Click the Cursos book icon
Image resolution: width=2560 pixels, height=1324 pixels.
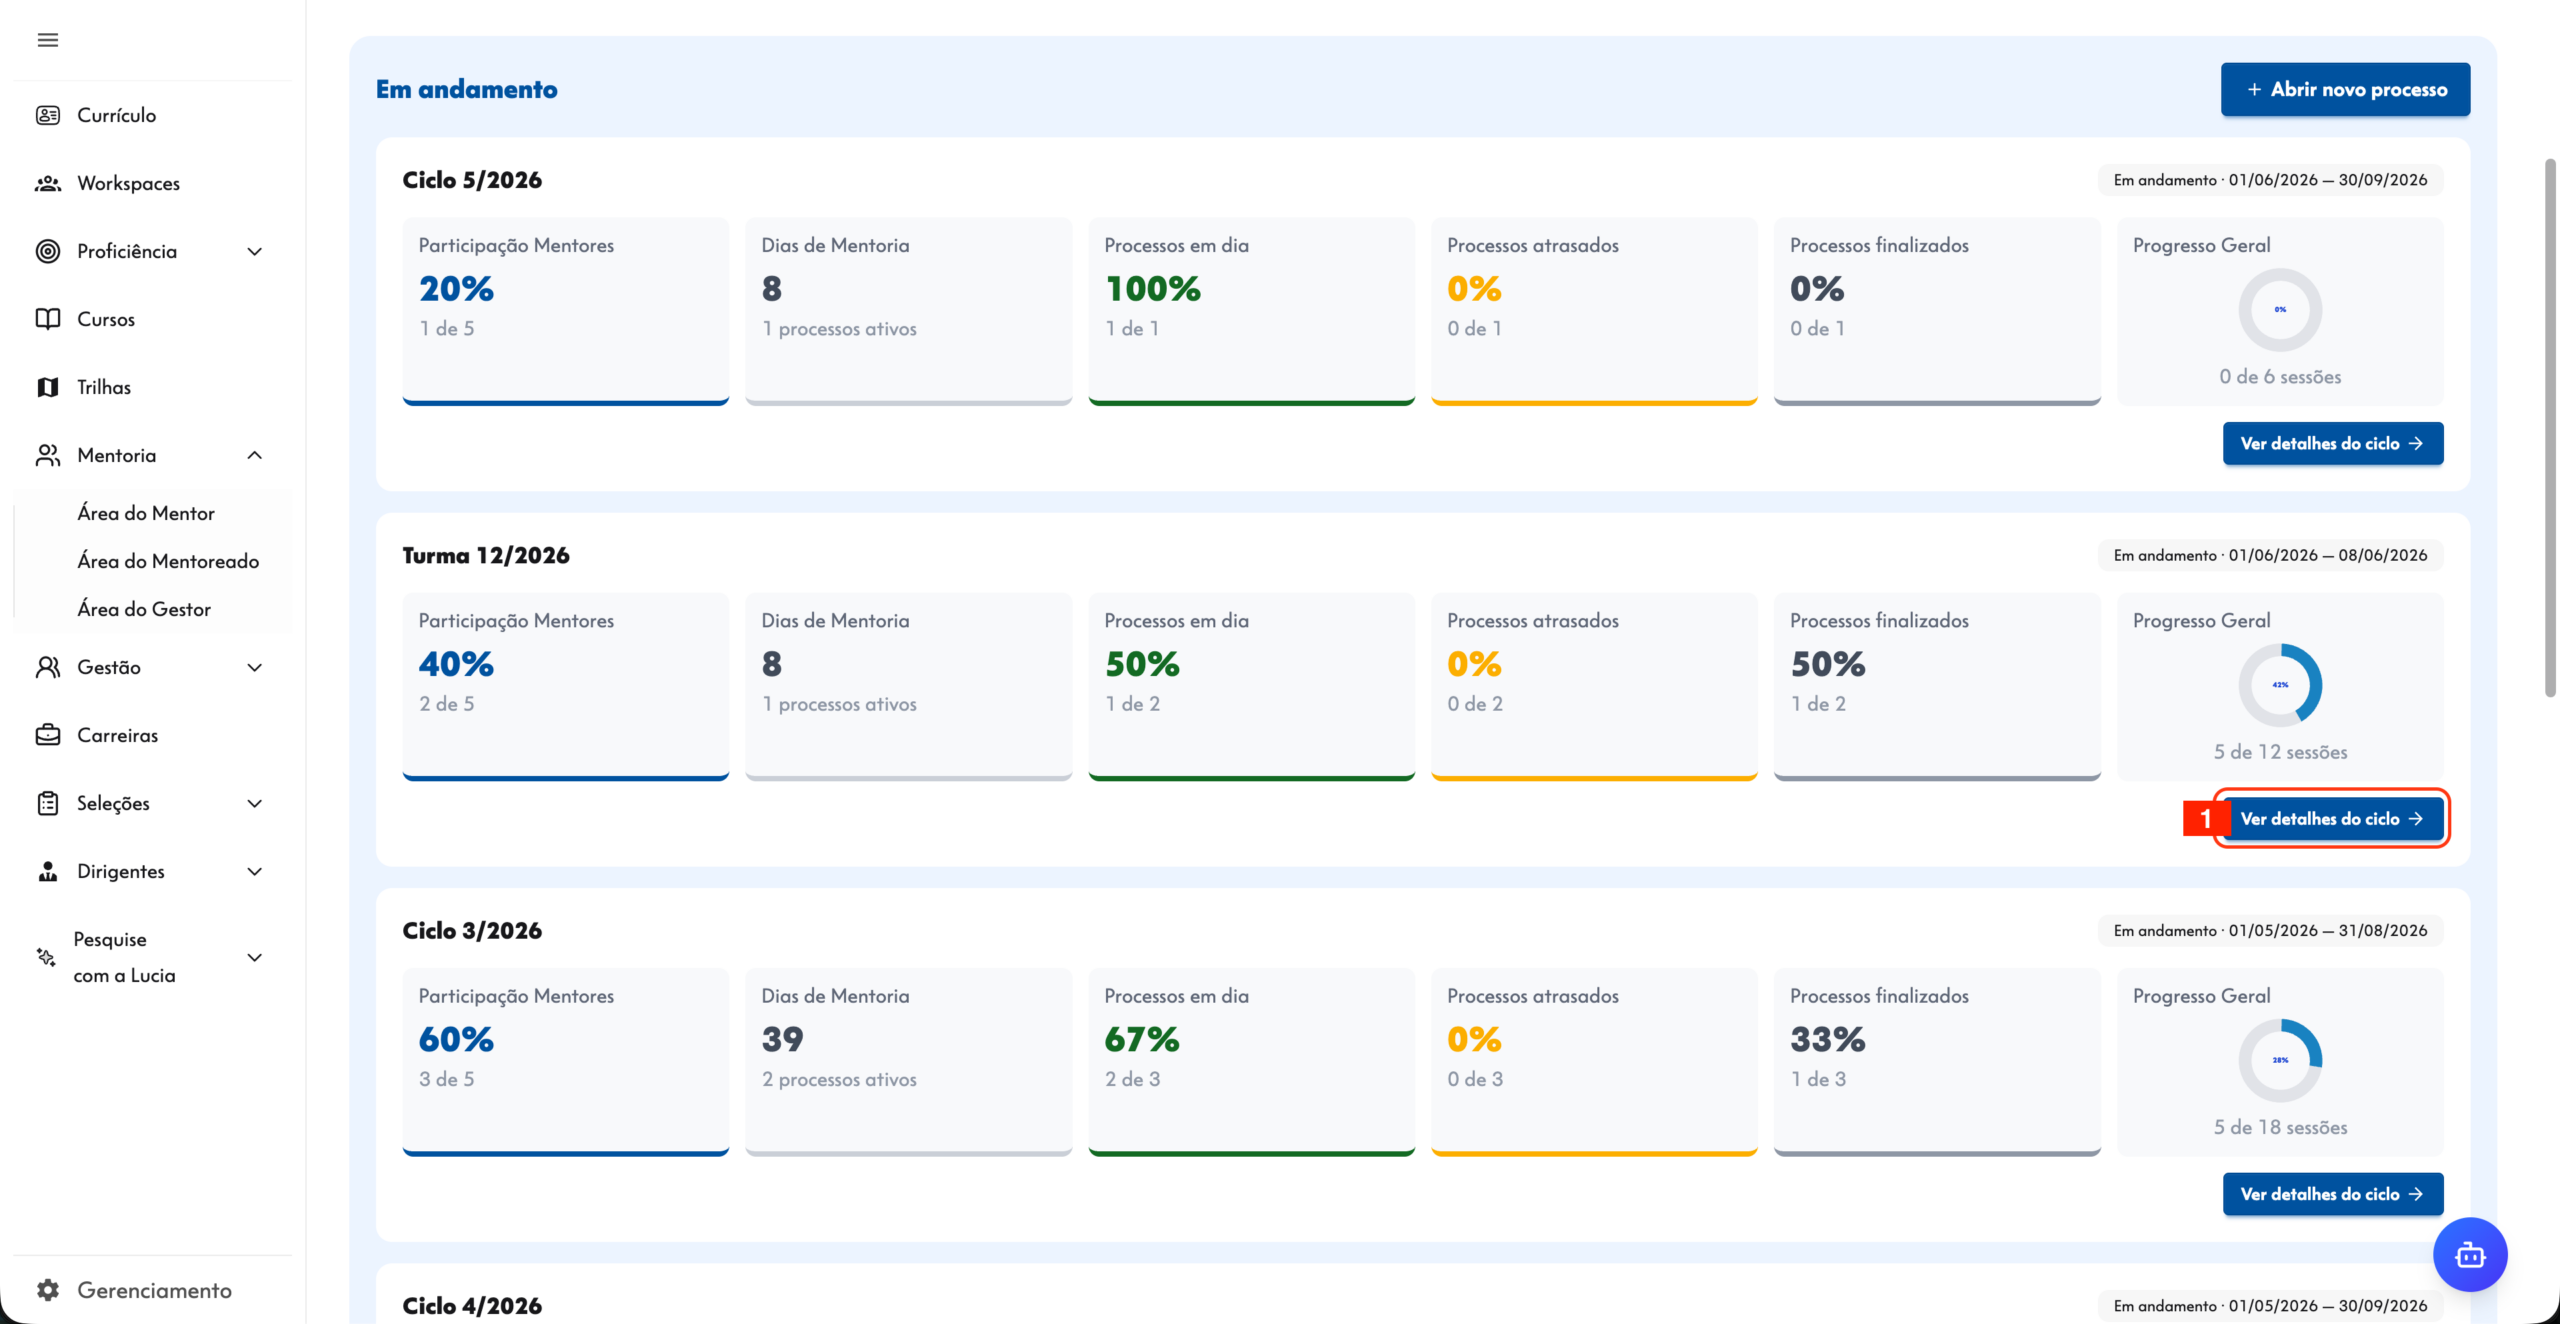48,319
